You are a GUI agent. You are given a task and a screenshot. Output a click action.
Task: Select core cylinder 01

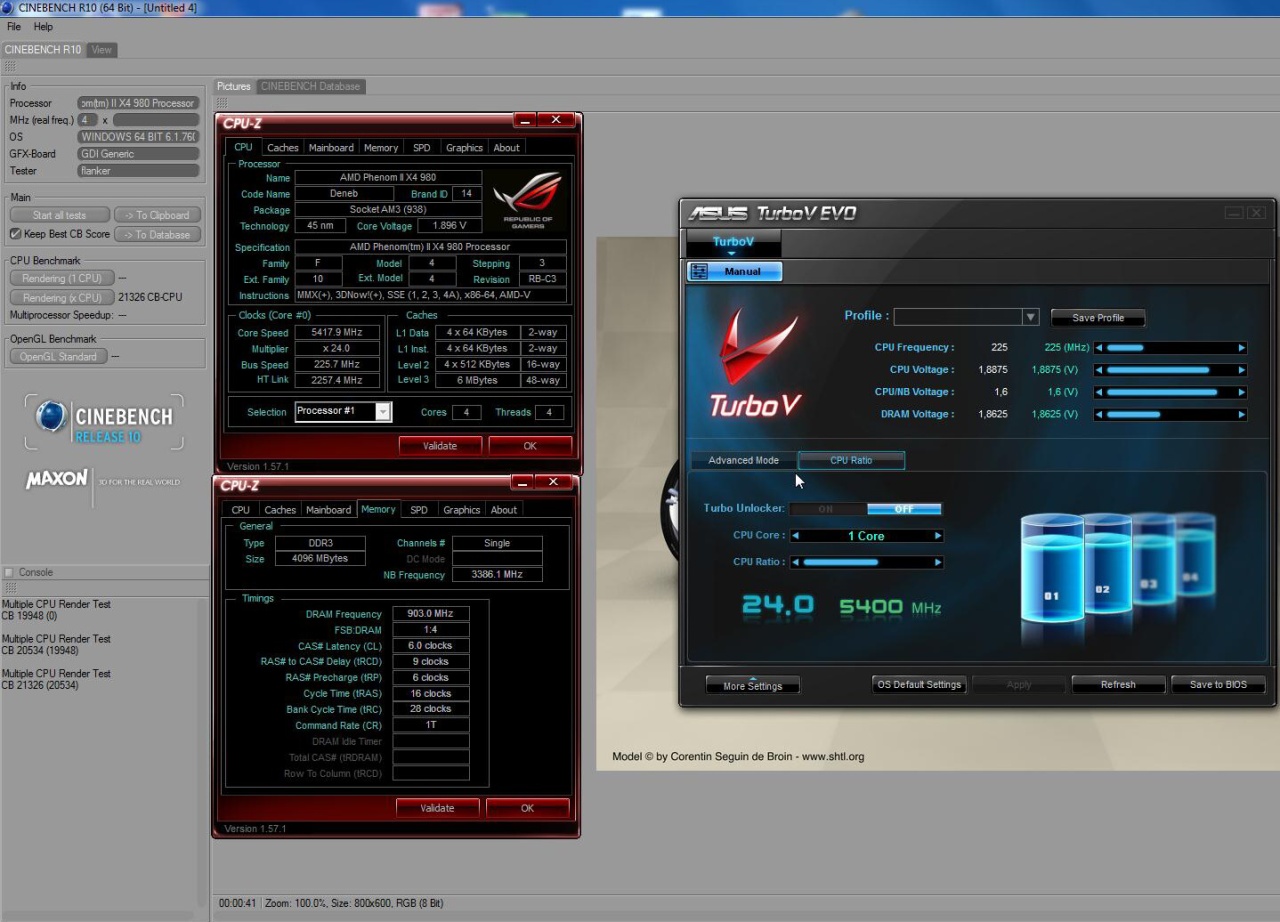1051,568
